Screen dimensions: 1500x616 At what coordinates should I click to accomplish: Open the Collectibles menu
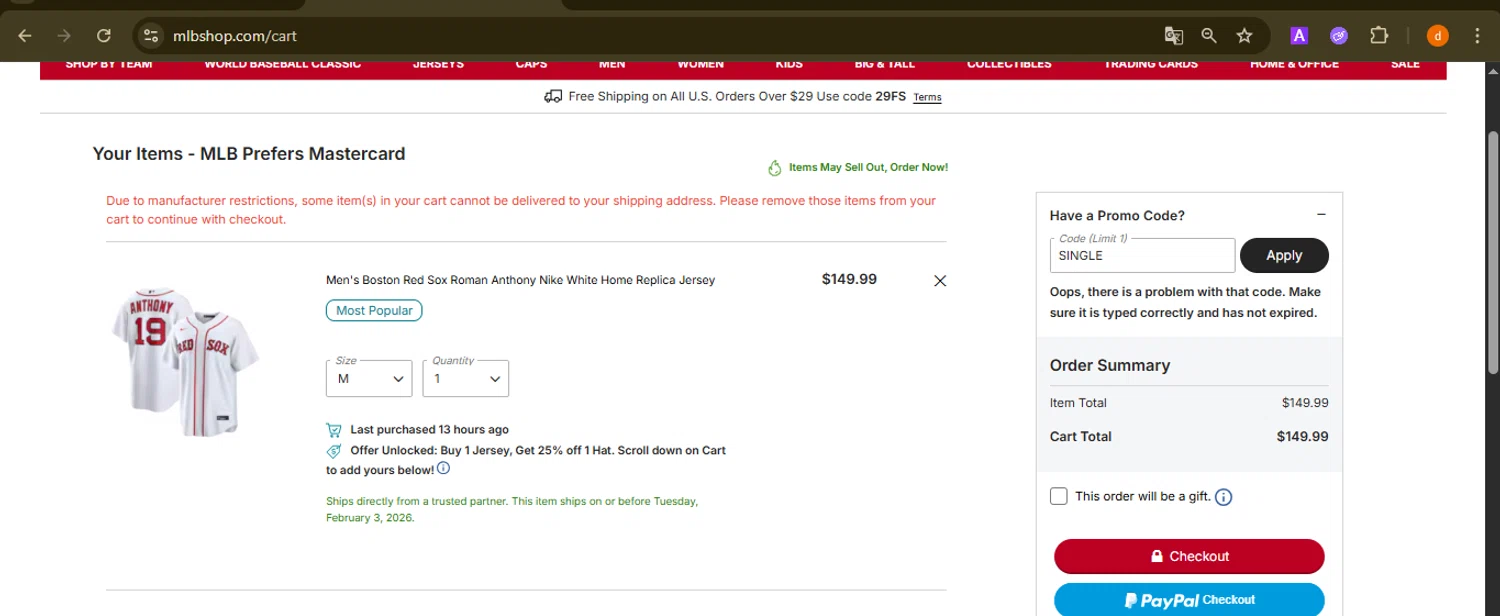1009,65
